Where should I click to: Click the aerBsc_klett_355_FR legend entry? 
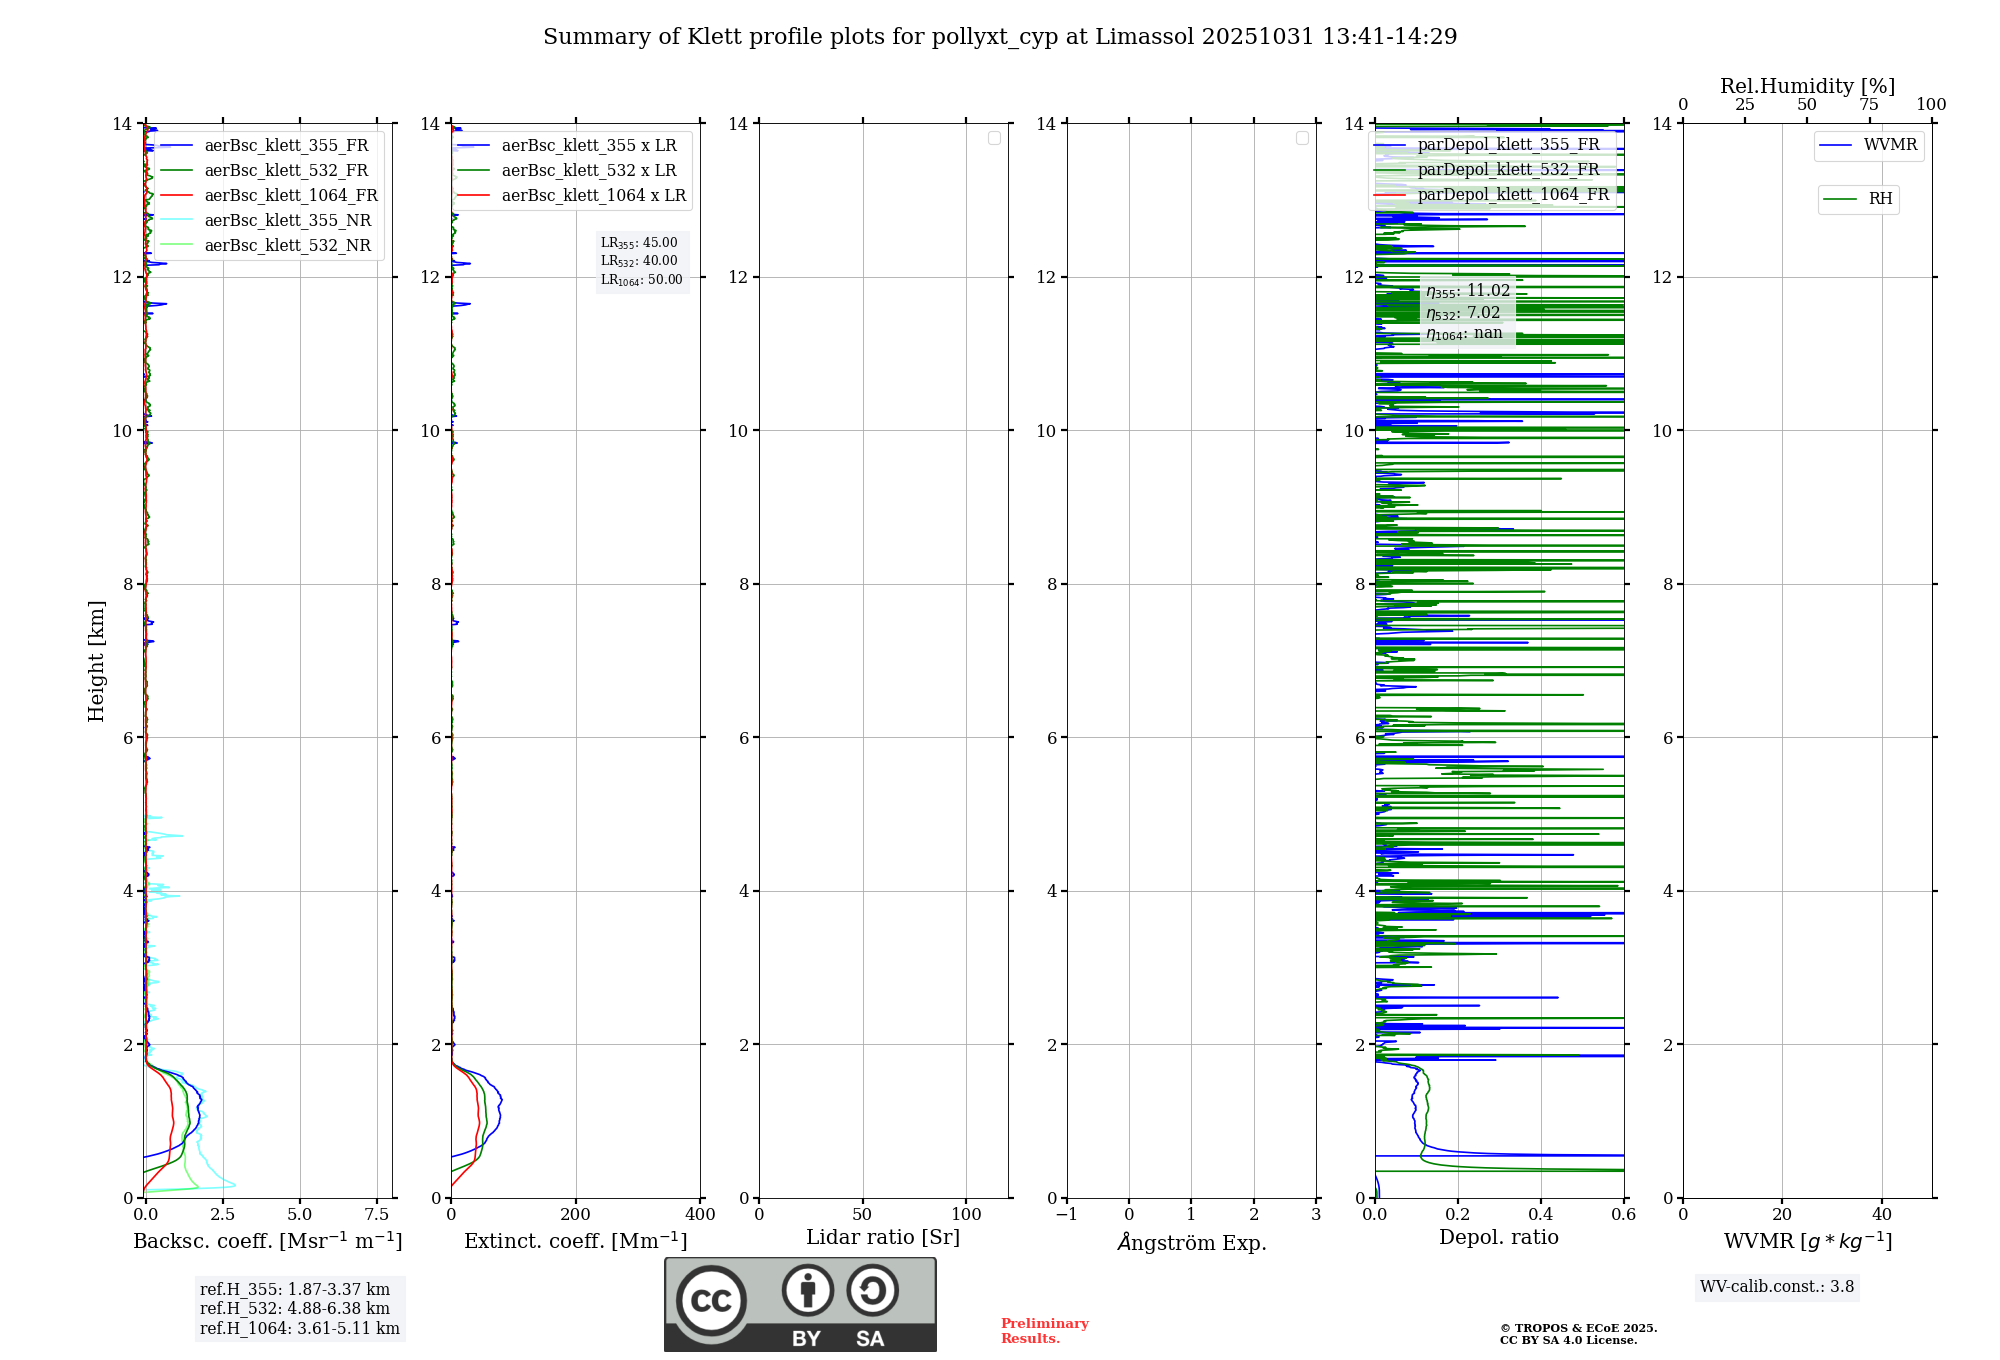286,146
